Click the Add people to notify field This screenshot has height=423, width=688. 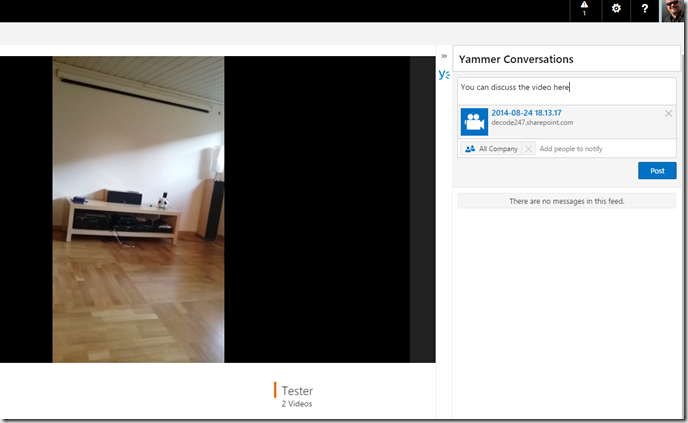tap(606, 149)
